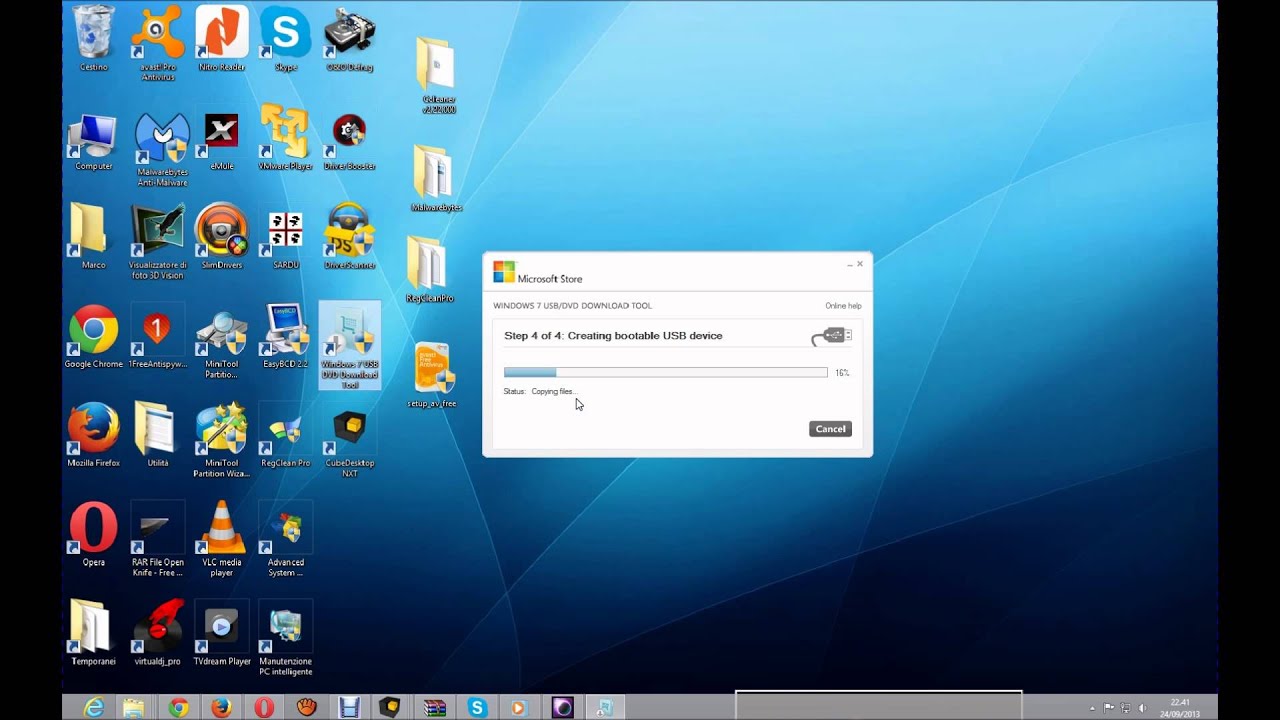This screenshot has width=1280, height=720.
Task: Launch Chrome from the taskbar
Action: pos(178,708)
